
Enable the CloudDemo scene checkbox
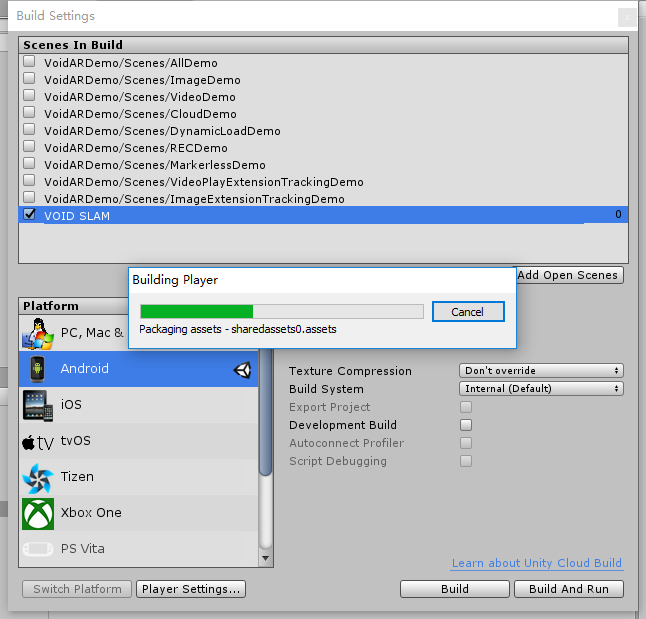click(29, 112)
